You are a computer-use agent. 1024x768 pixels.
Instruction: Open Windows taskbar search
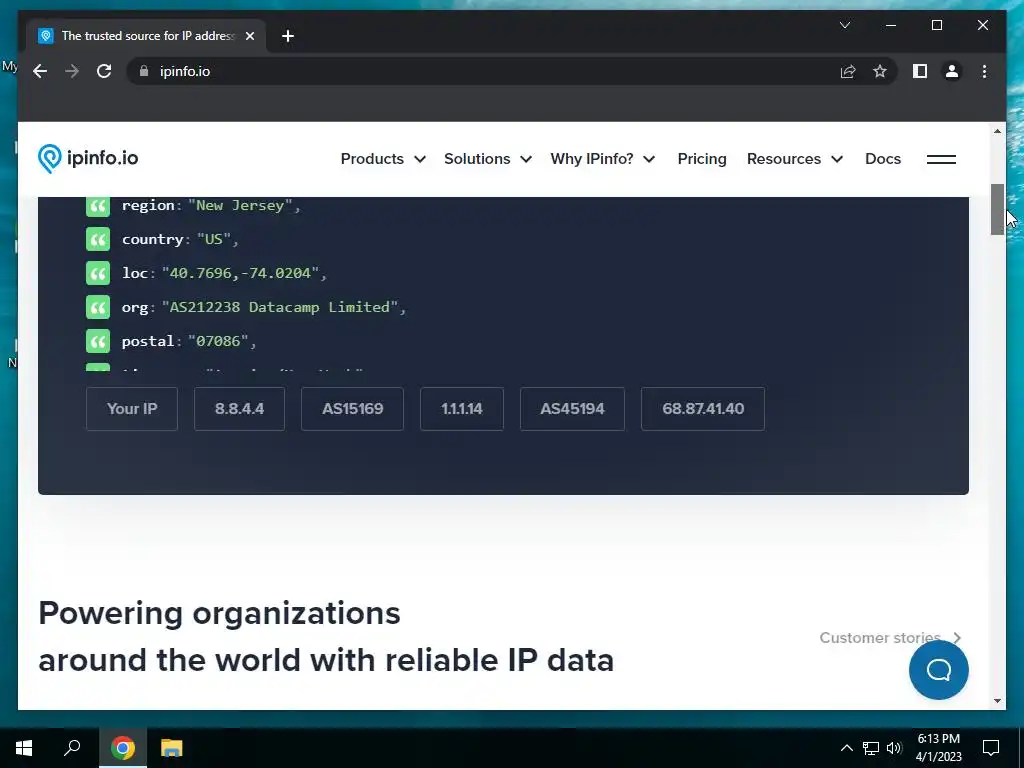click(72, 748)
